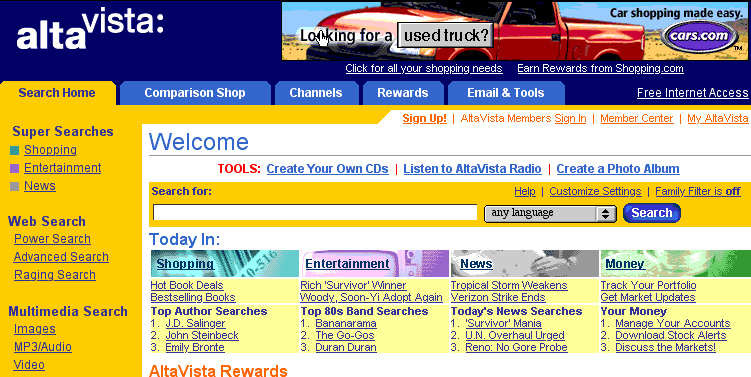Open My AltaVista link
This screenshot has width=751, height=377.
coord(717,118)
